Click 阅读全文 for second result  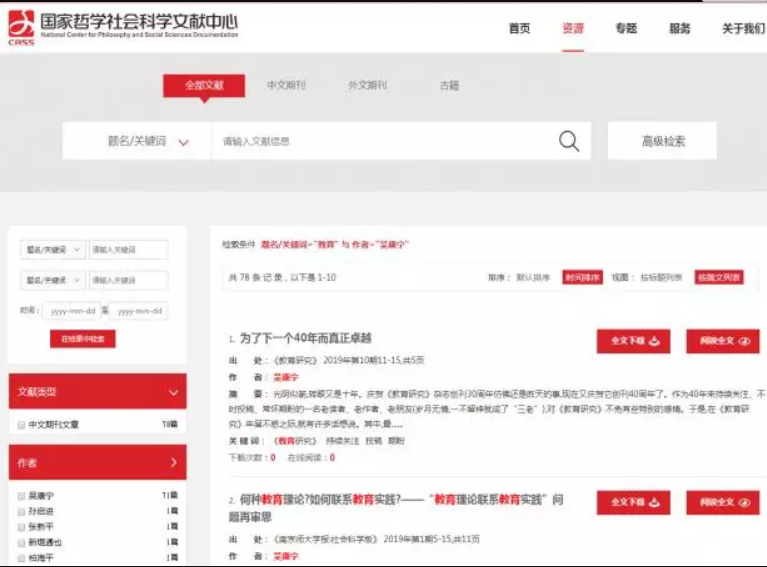723,502
